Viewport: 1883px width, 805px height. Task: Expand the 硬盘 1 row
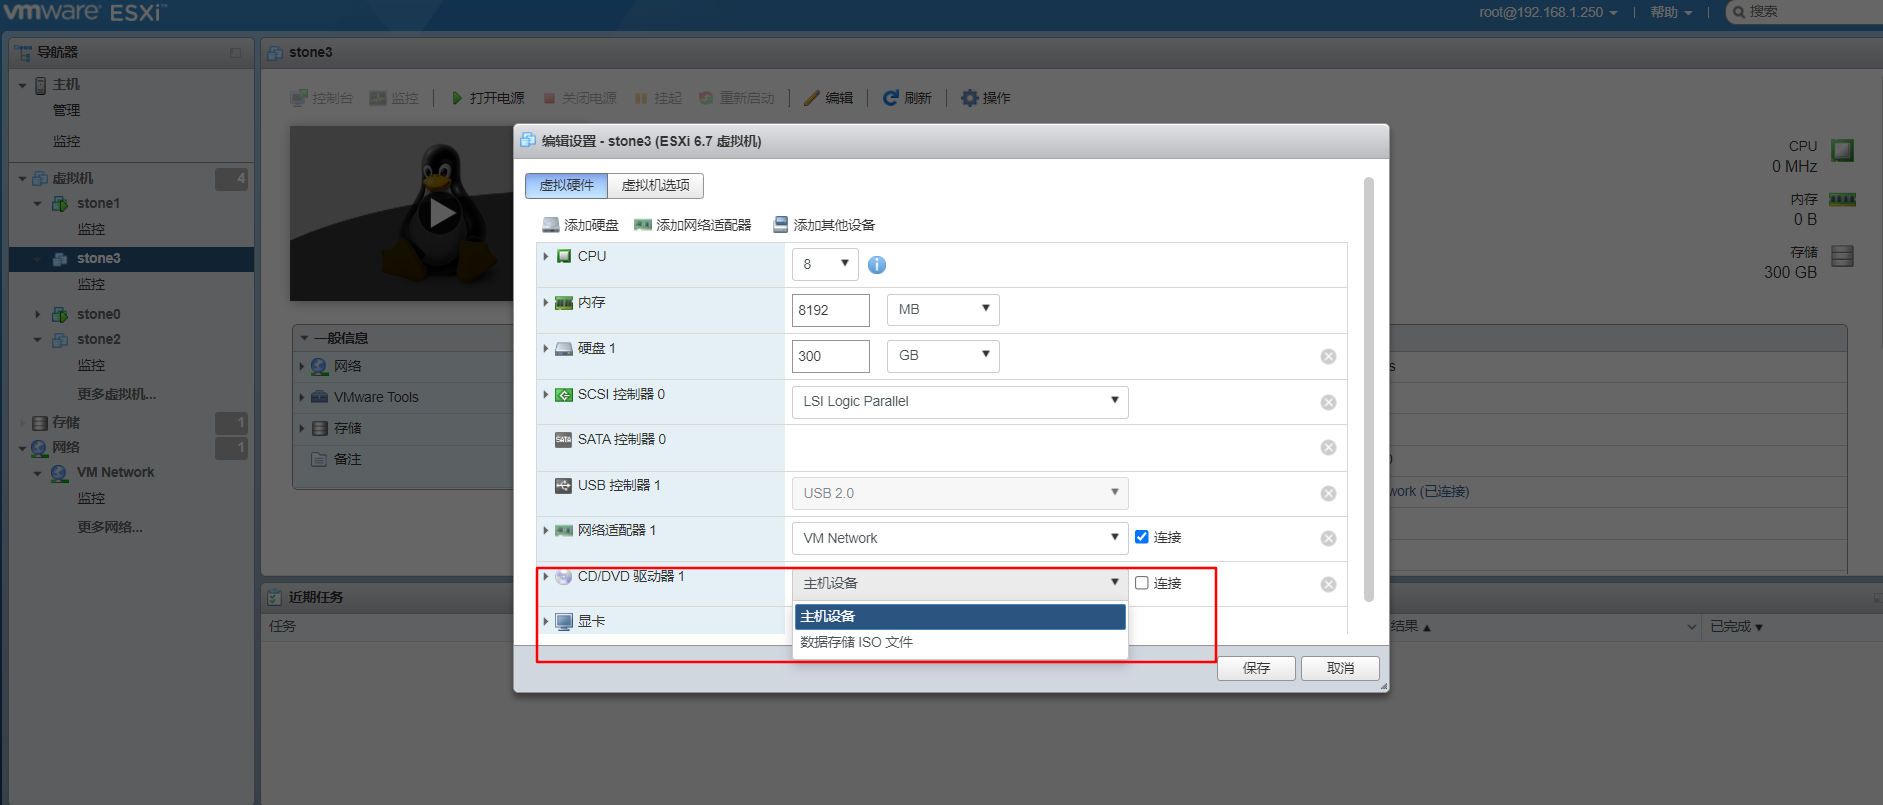546,349
